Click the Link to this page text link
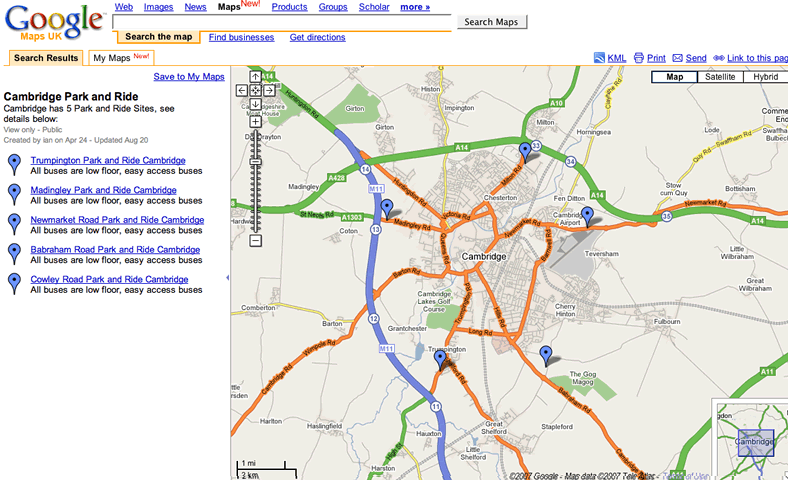Screen dimensions: 788x480 (757, 58)
